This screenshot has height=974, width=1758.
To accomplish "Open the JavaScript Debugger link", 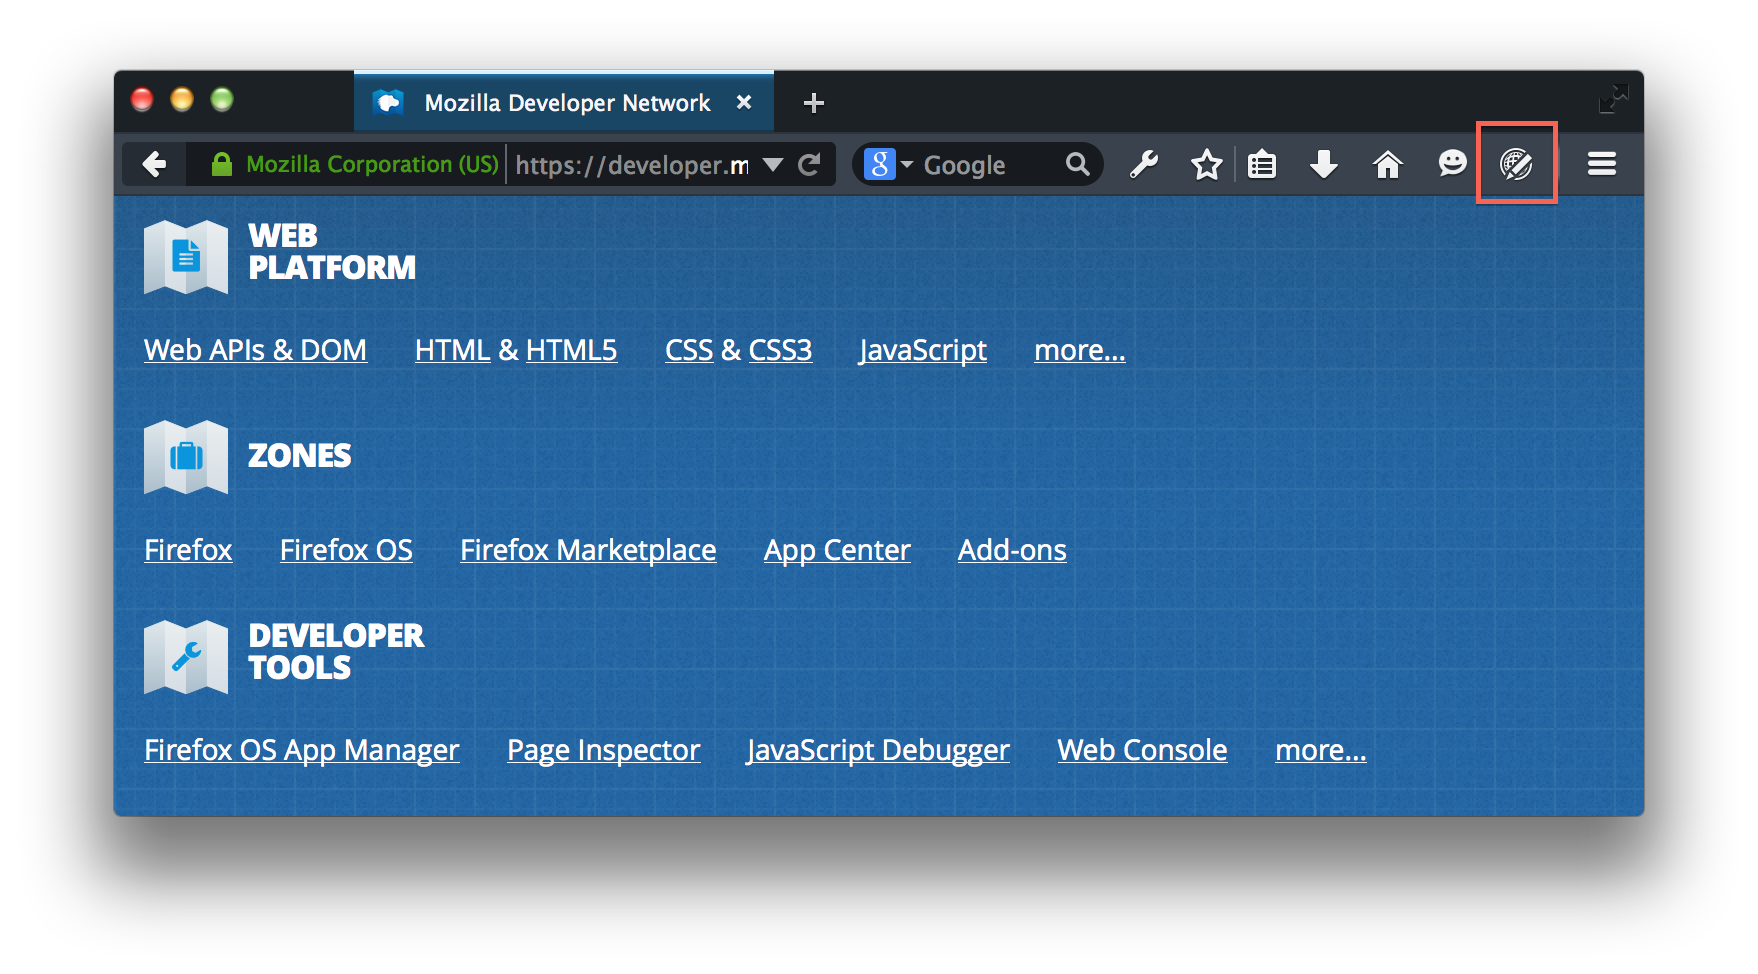I will (x=879, y=751).
